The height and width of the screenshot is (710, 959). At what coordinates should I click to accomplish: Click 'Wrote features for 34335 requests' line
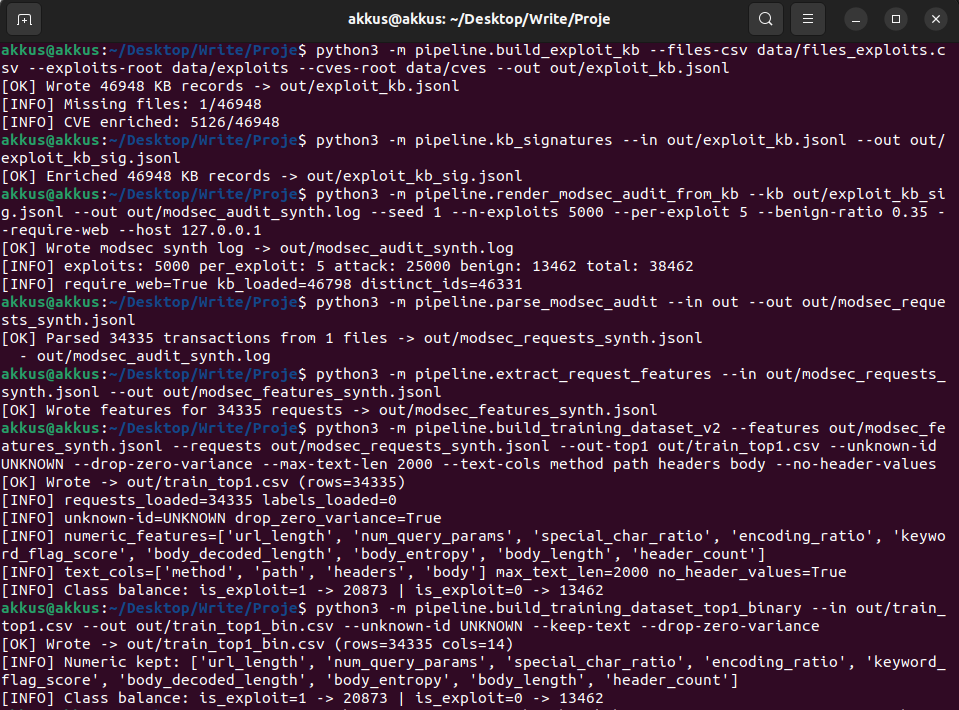(x=329, y=410)
